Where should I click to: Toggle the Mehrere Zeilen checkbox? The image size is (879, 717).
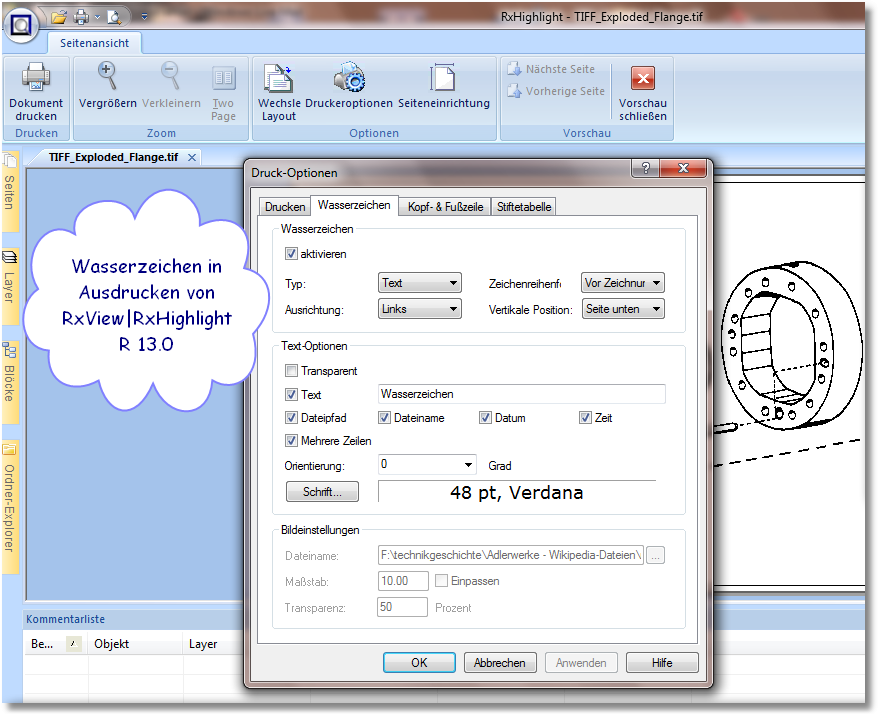click(292, 441)
